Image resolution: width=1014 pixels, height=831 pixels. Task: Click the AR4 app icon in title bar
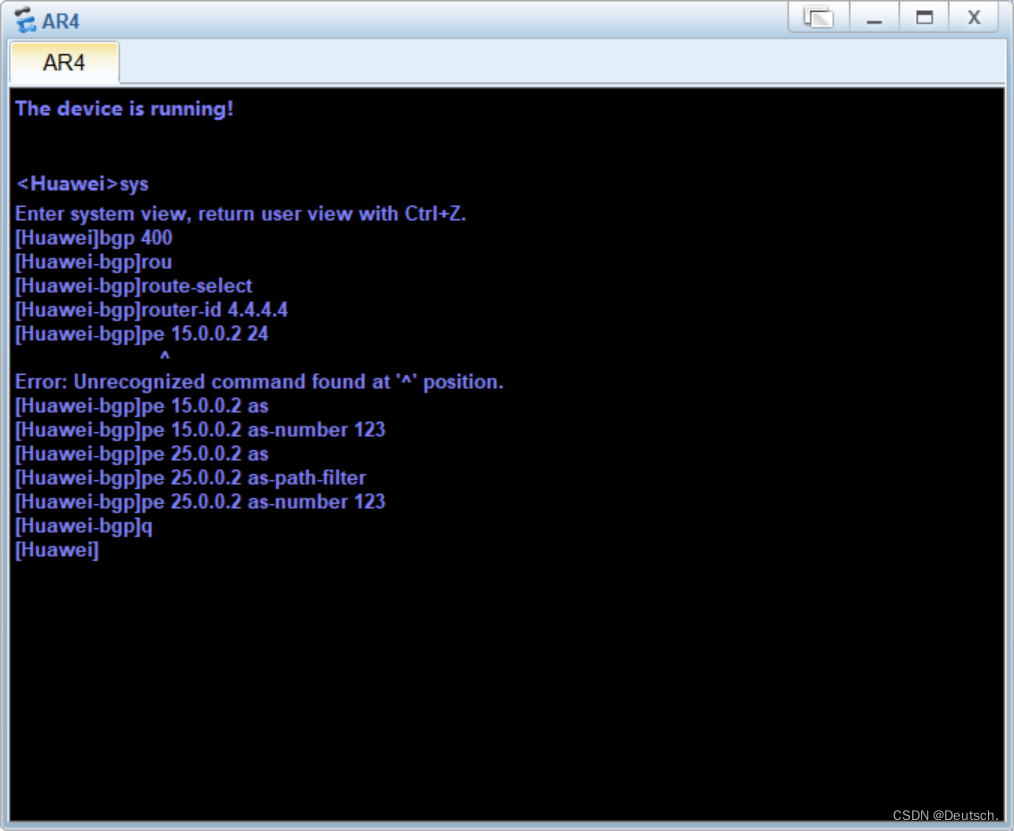click(25, 20)
